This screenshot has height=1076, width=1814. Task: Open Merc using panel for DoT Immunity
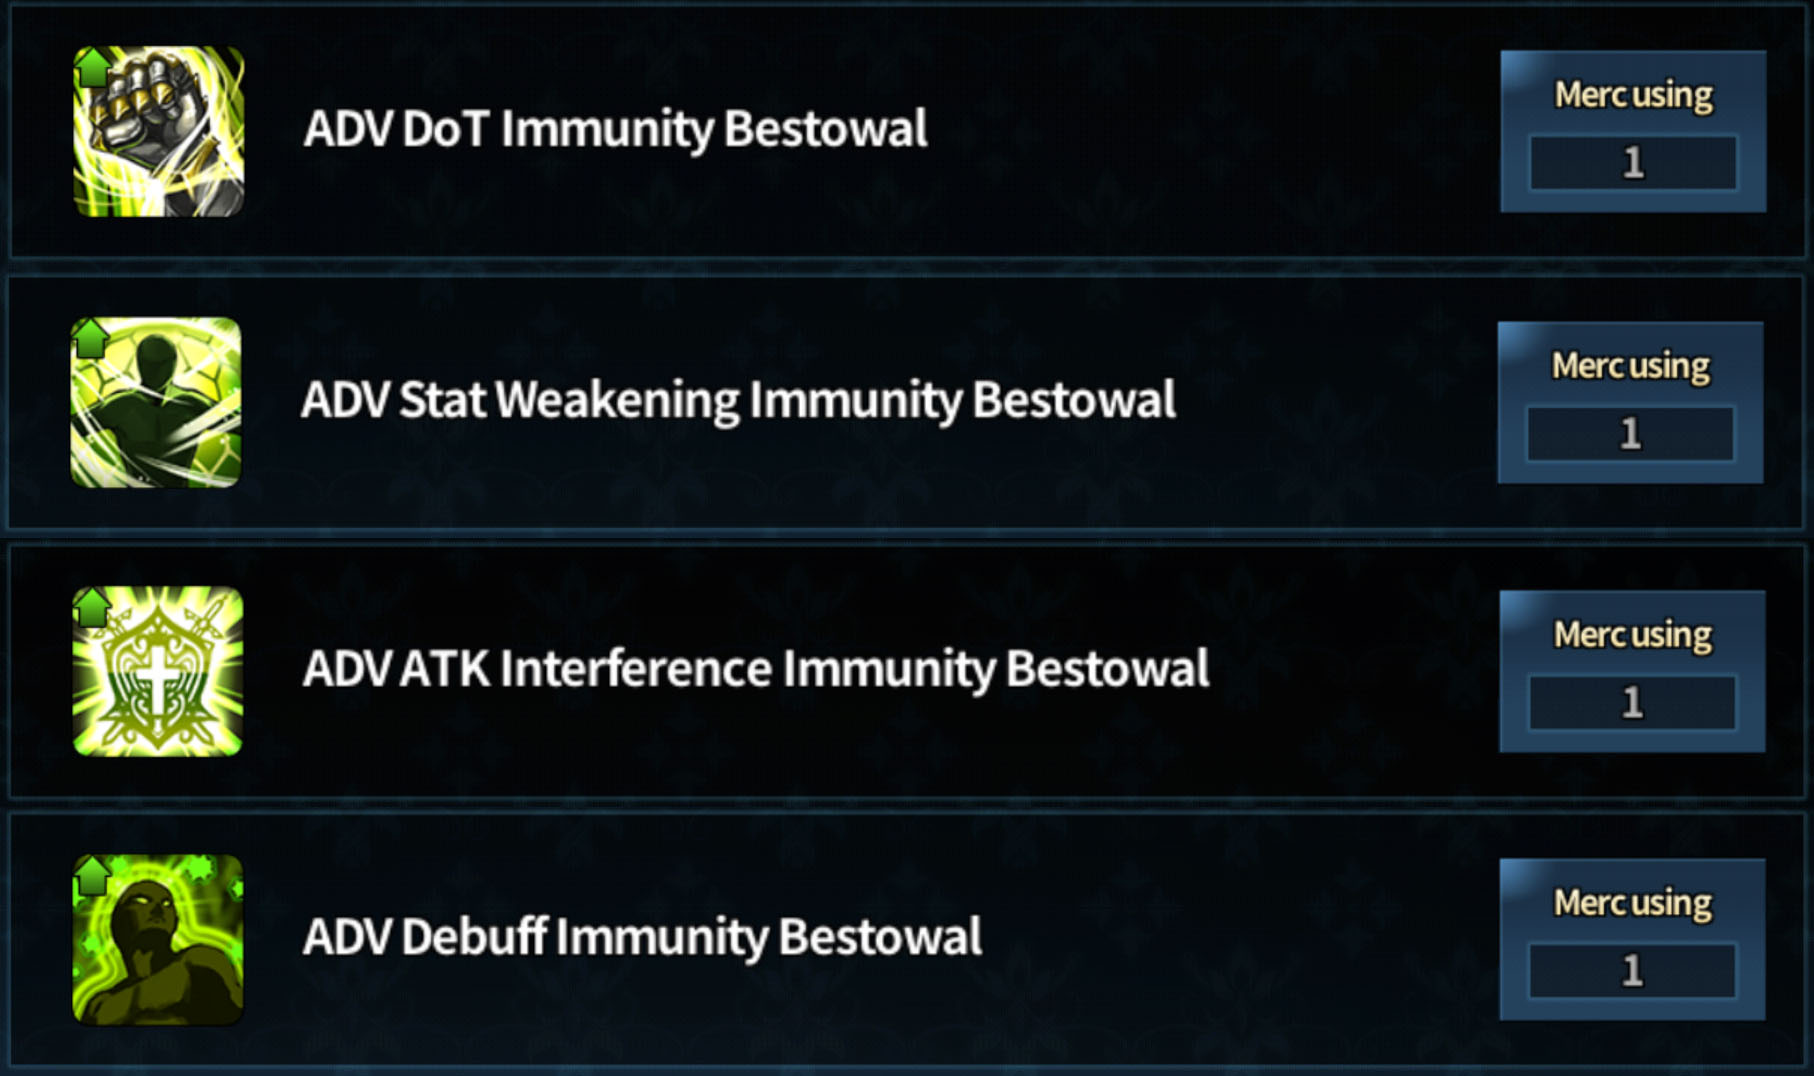[1633, 131]
